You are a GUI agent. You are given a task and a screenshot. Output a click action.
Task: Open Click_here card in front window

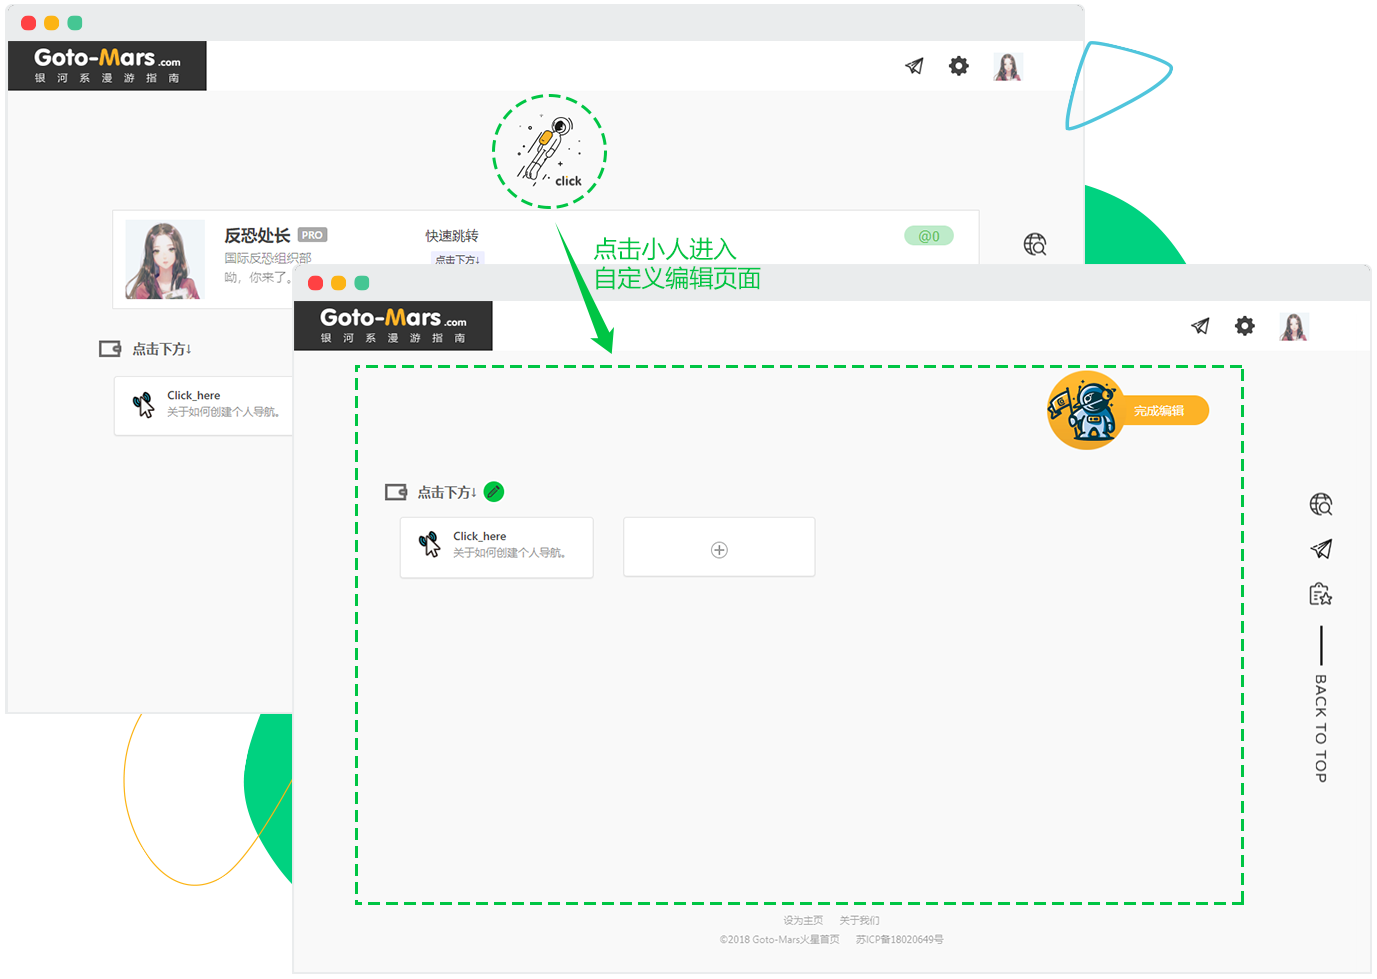[497, 547]
